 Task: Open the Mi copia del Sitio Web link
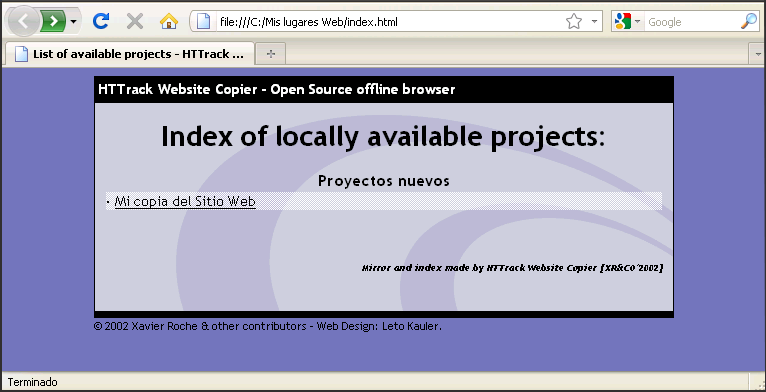click(185, 201)
